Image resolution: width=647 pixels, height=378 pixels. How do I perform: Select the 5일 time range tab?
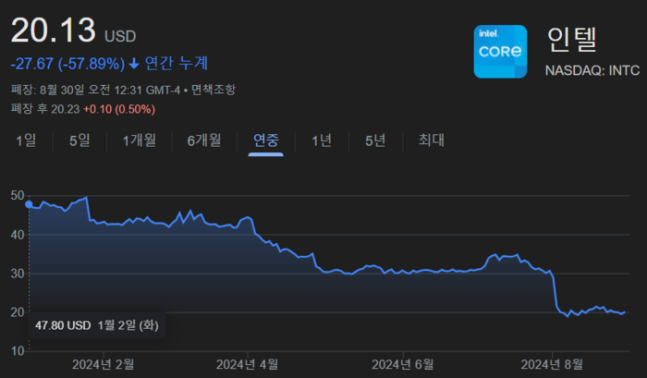click(x=80, y=141)
